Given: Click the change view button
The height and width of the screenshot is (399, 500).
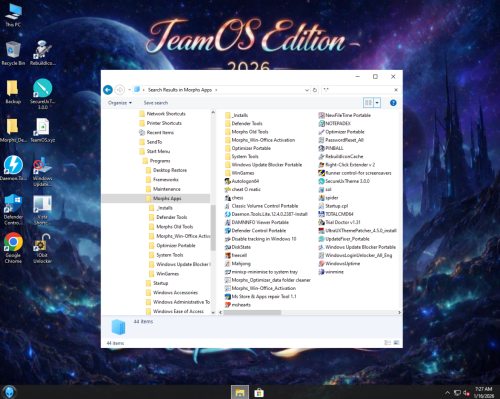Looking at the screenshot, I should click(x=368, y=103).
